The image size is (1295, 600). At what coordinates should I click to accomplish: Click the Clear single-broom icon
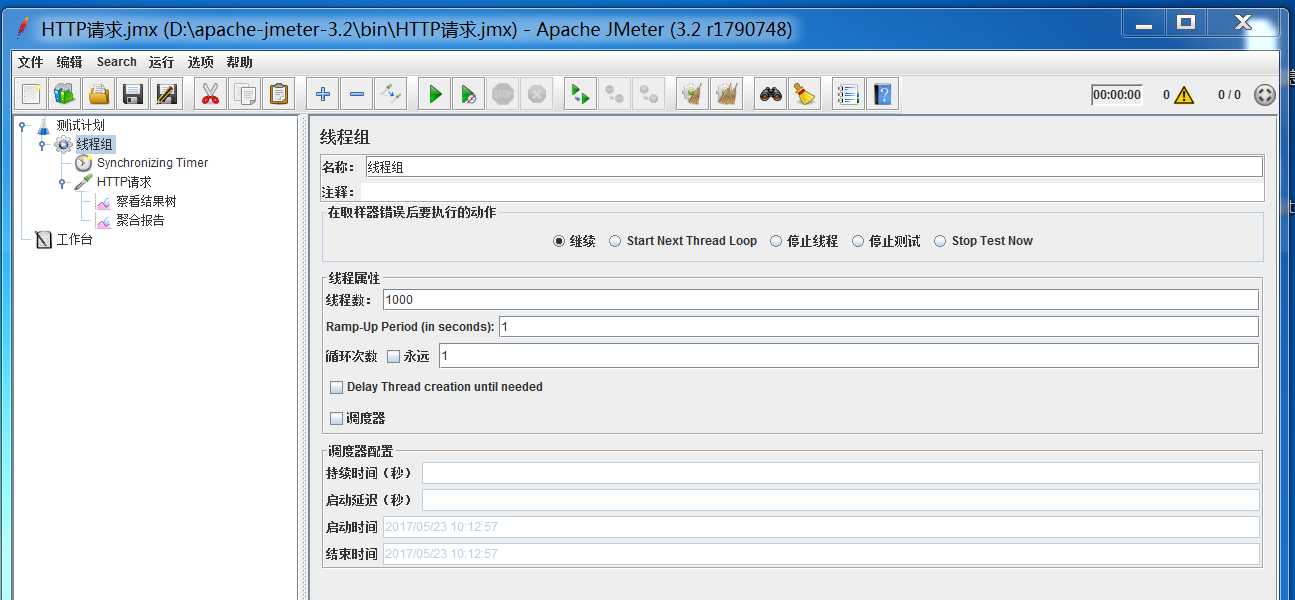pos(691,95)
